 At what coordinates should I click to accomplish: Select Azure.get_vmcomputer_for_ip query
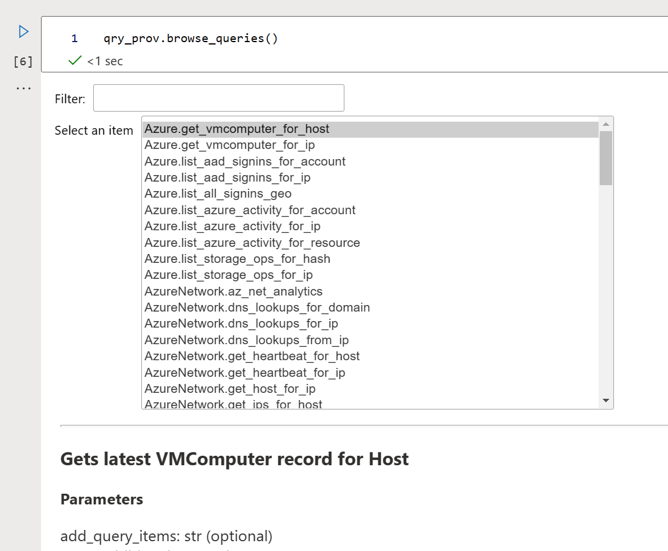tap(229, 145)
